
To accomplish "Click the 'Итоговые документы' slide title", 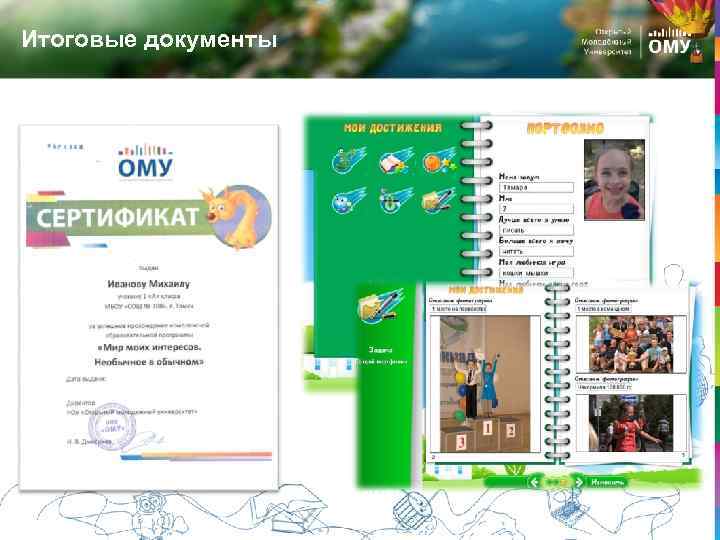I will [x=149, y=39].
